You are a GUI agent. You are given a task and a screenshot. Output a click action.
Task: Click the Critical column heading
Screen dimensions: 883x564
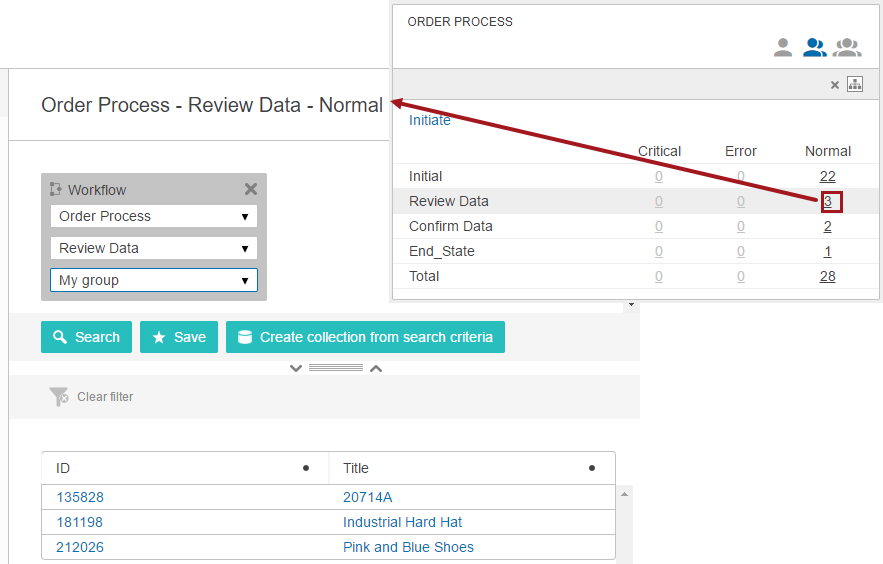point(659,151)
